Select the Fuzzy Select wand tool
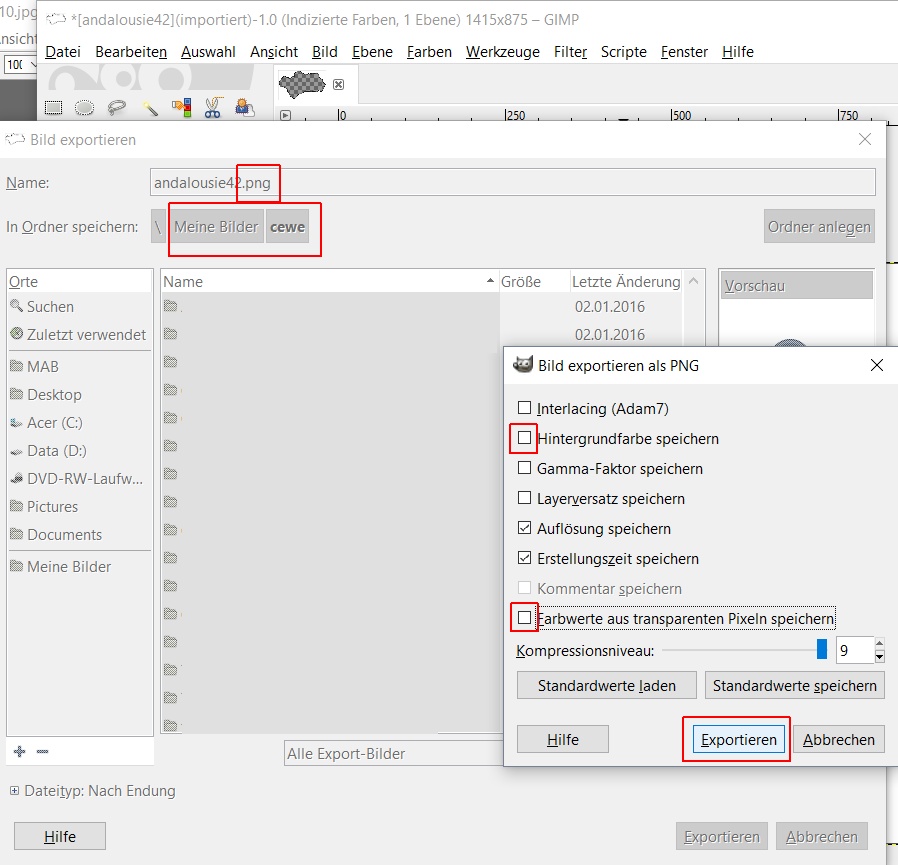The width and height of the screenshot is (898, 865). 149,107
